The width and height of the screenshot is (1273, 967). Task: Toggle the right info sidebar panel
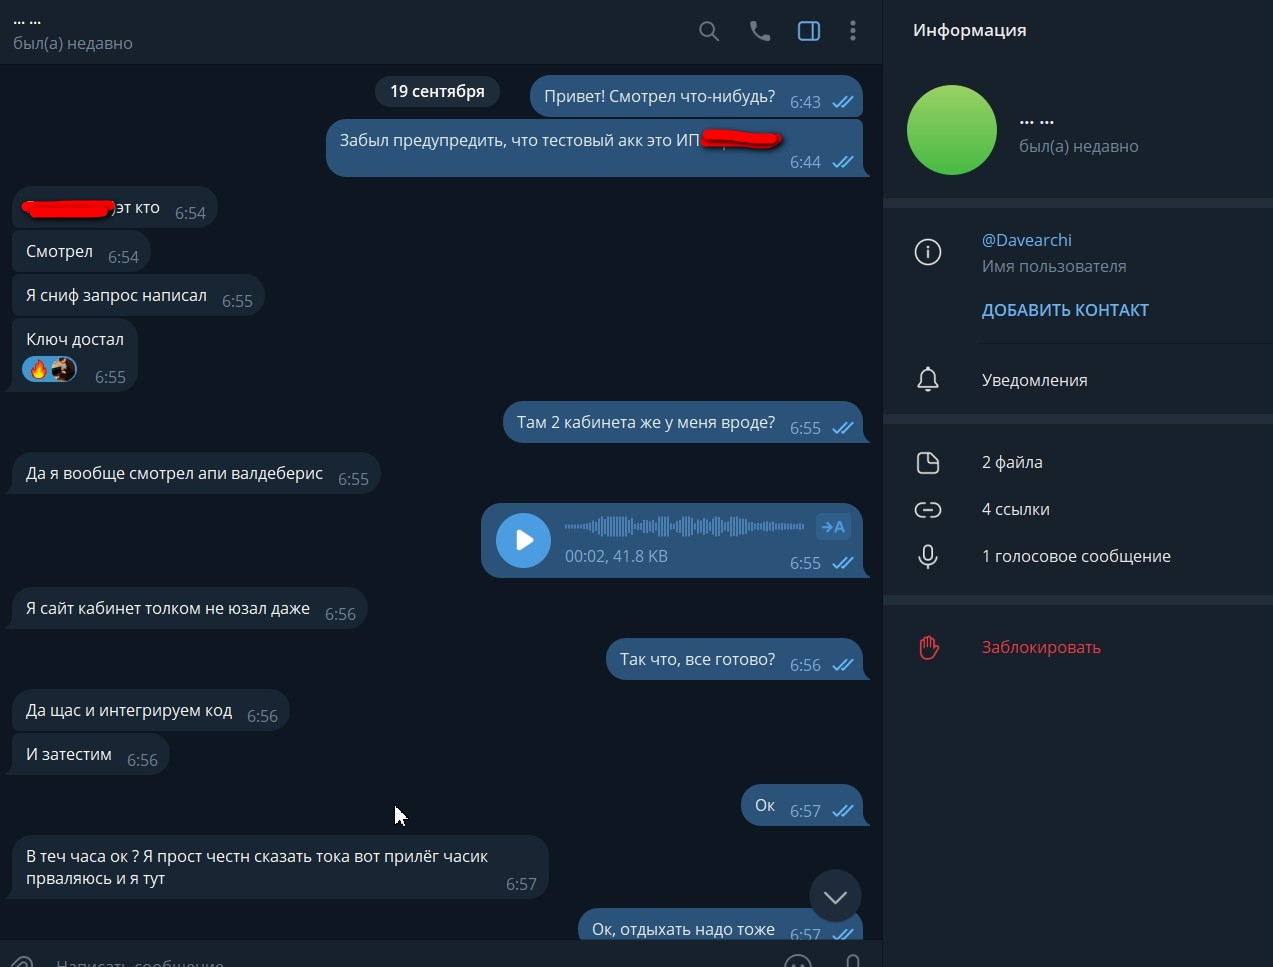[x=809, y=31]
